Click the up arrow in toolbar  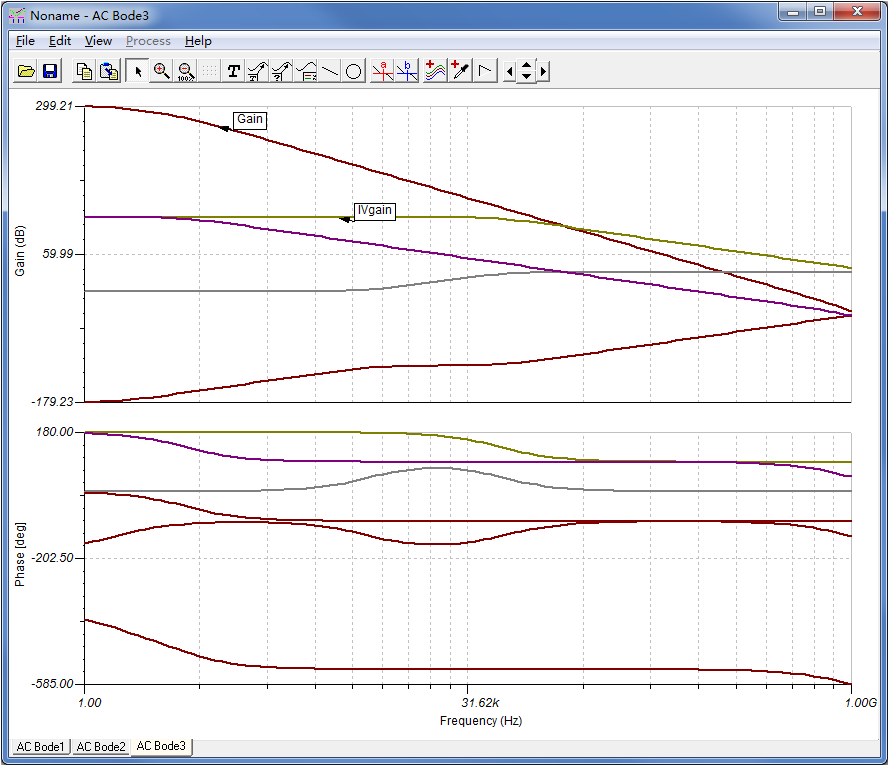(x=526, y=65)
